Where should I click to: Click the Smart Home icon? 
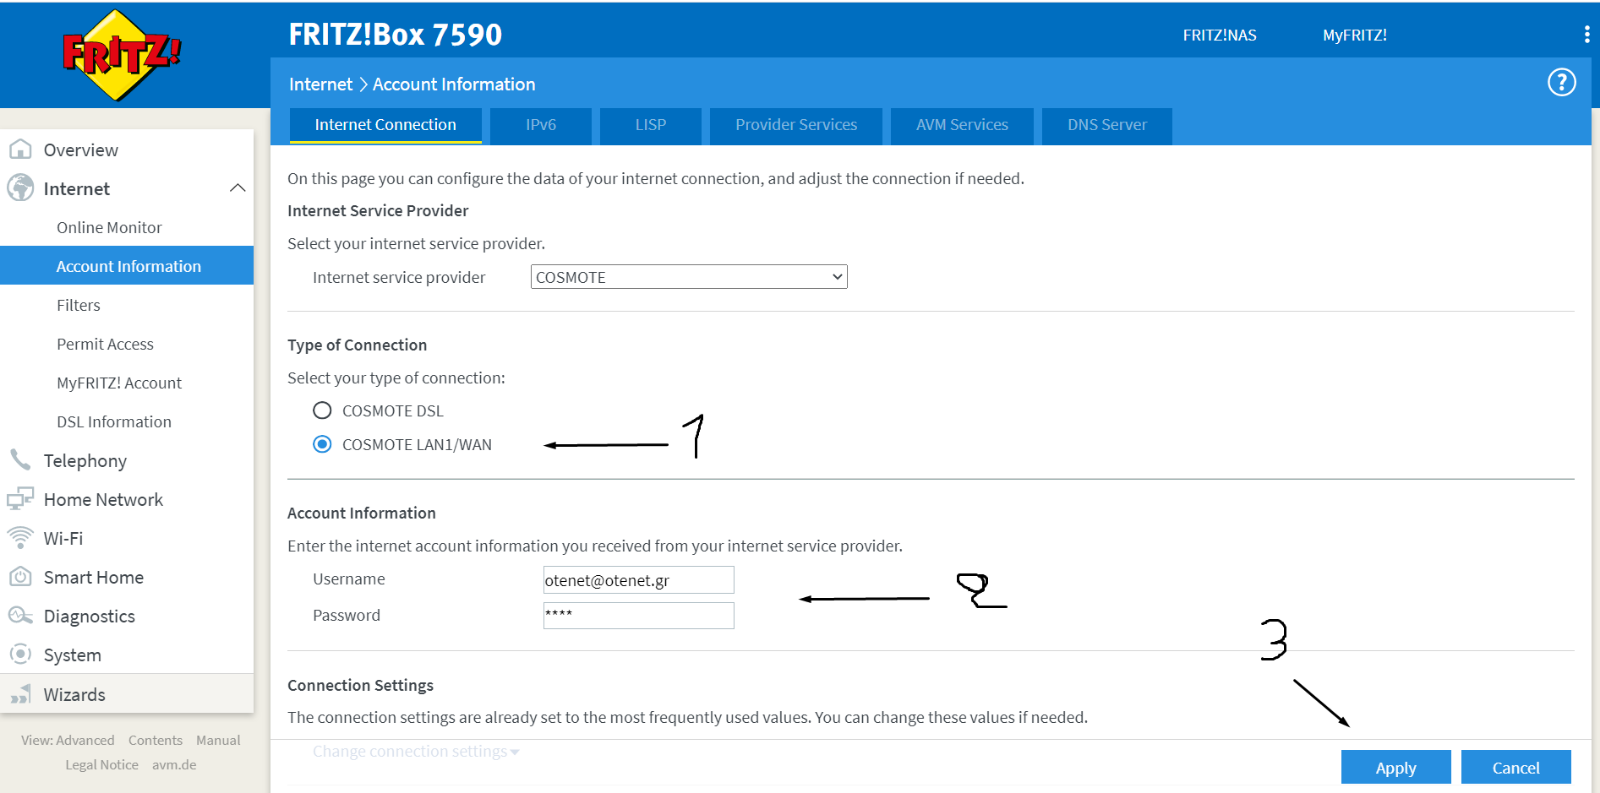(x=20, y=577)
